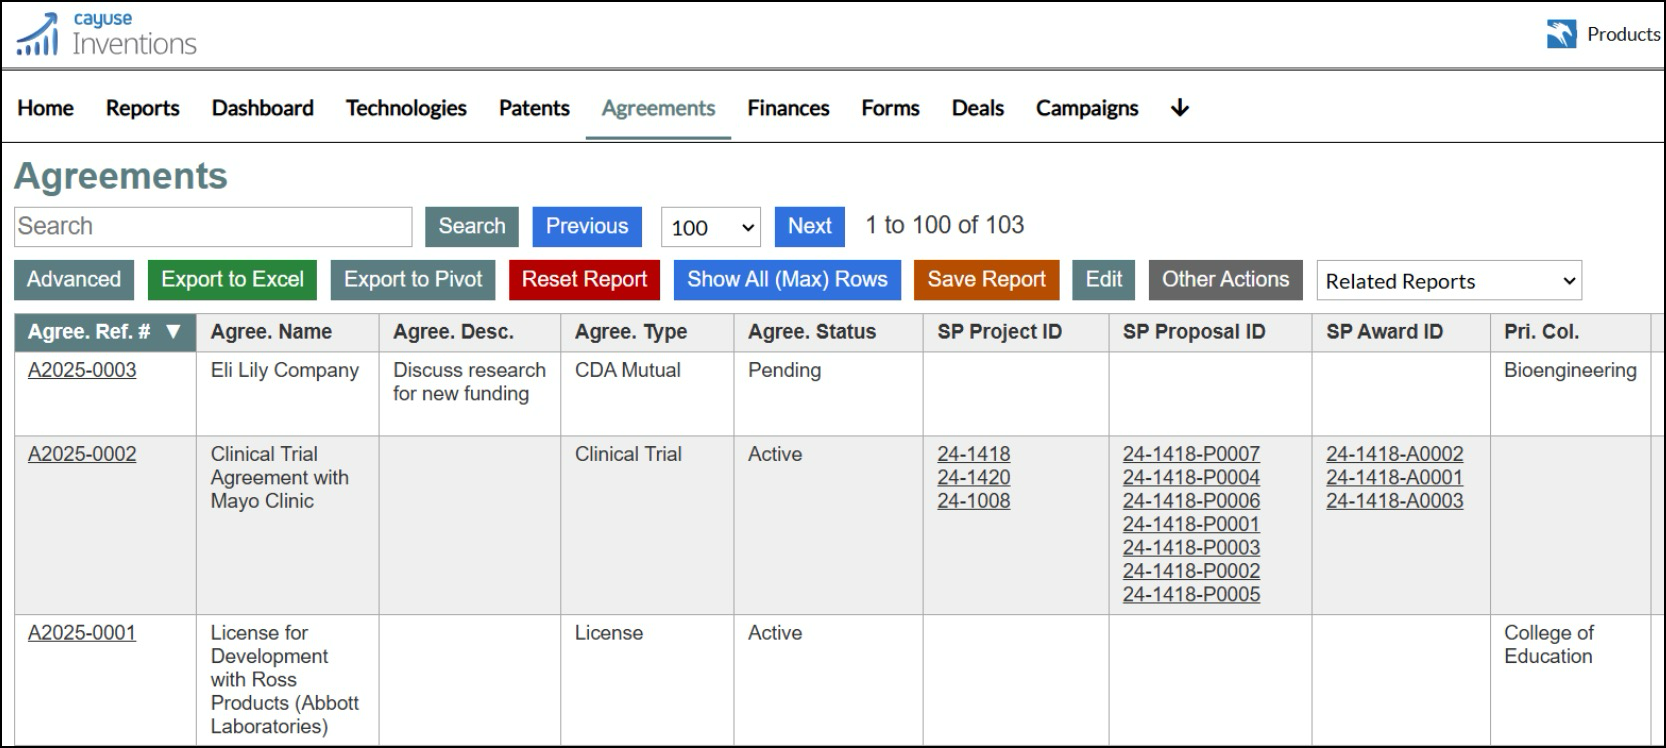The image size is (1666, 748).
Task: Open proposal 24-1418-P0007
Action: coord(1191,454)
